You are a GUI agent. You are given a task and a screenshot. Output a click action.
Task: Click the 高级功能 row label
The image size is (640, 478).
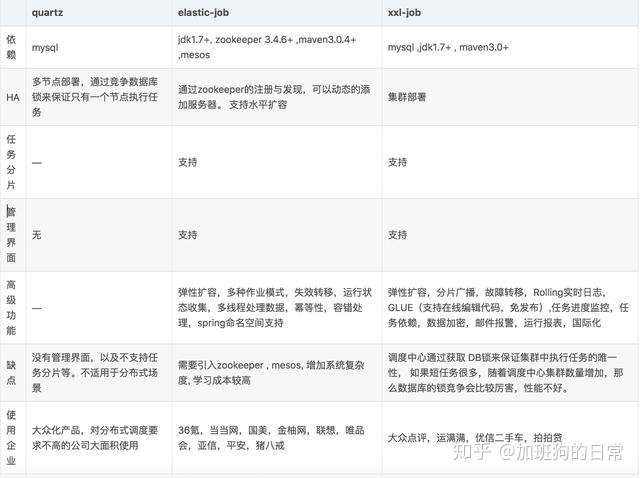click(11, 307)
